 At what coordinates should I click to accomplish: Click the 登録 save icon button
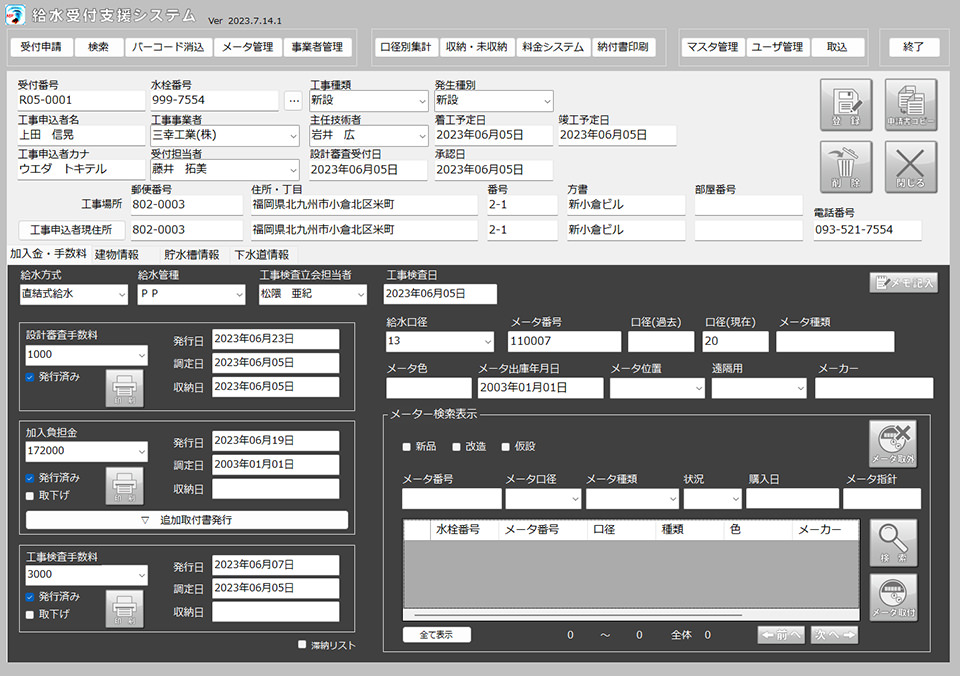pyautogui.click(x=845, y=104)
